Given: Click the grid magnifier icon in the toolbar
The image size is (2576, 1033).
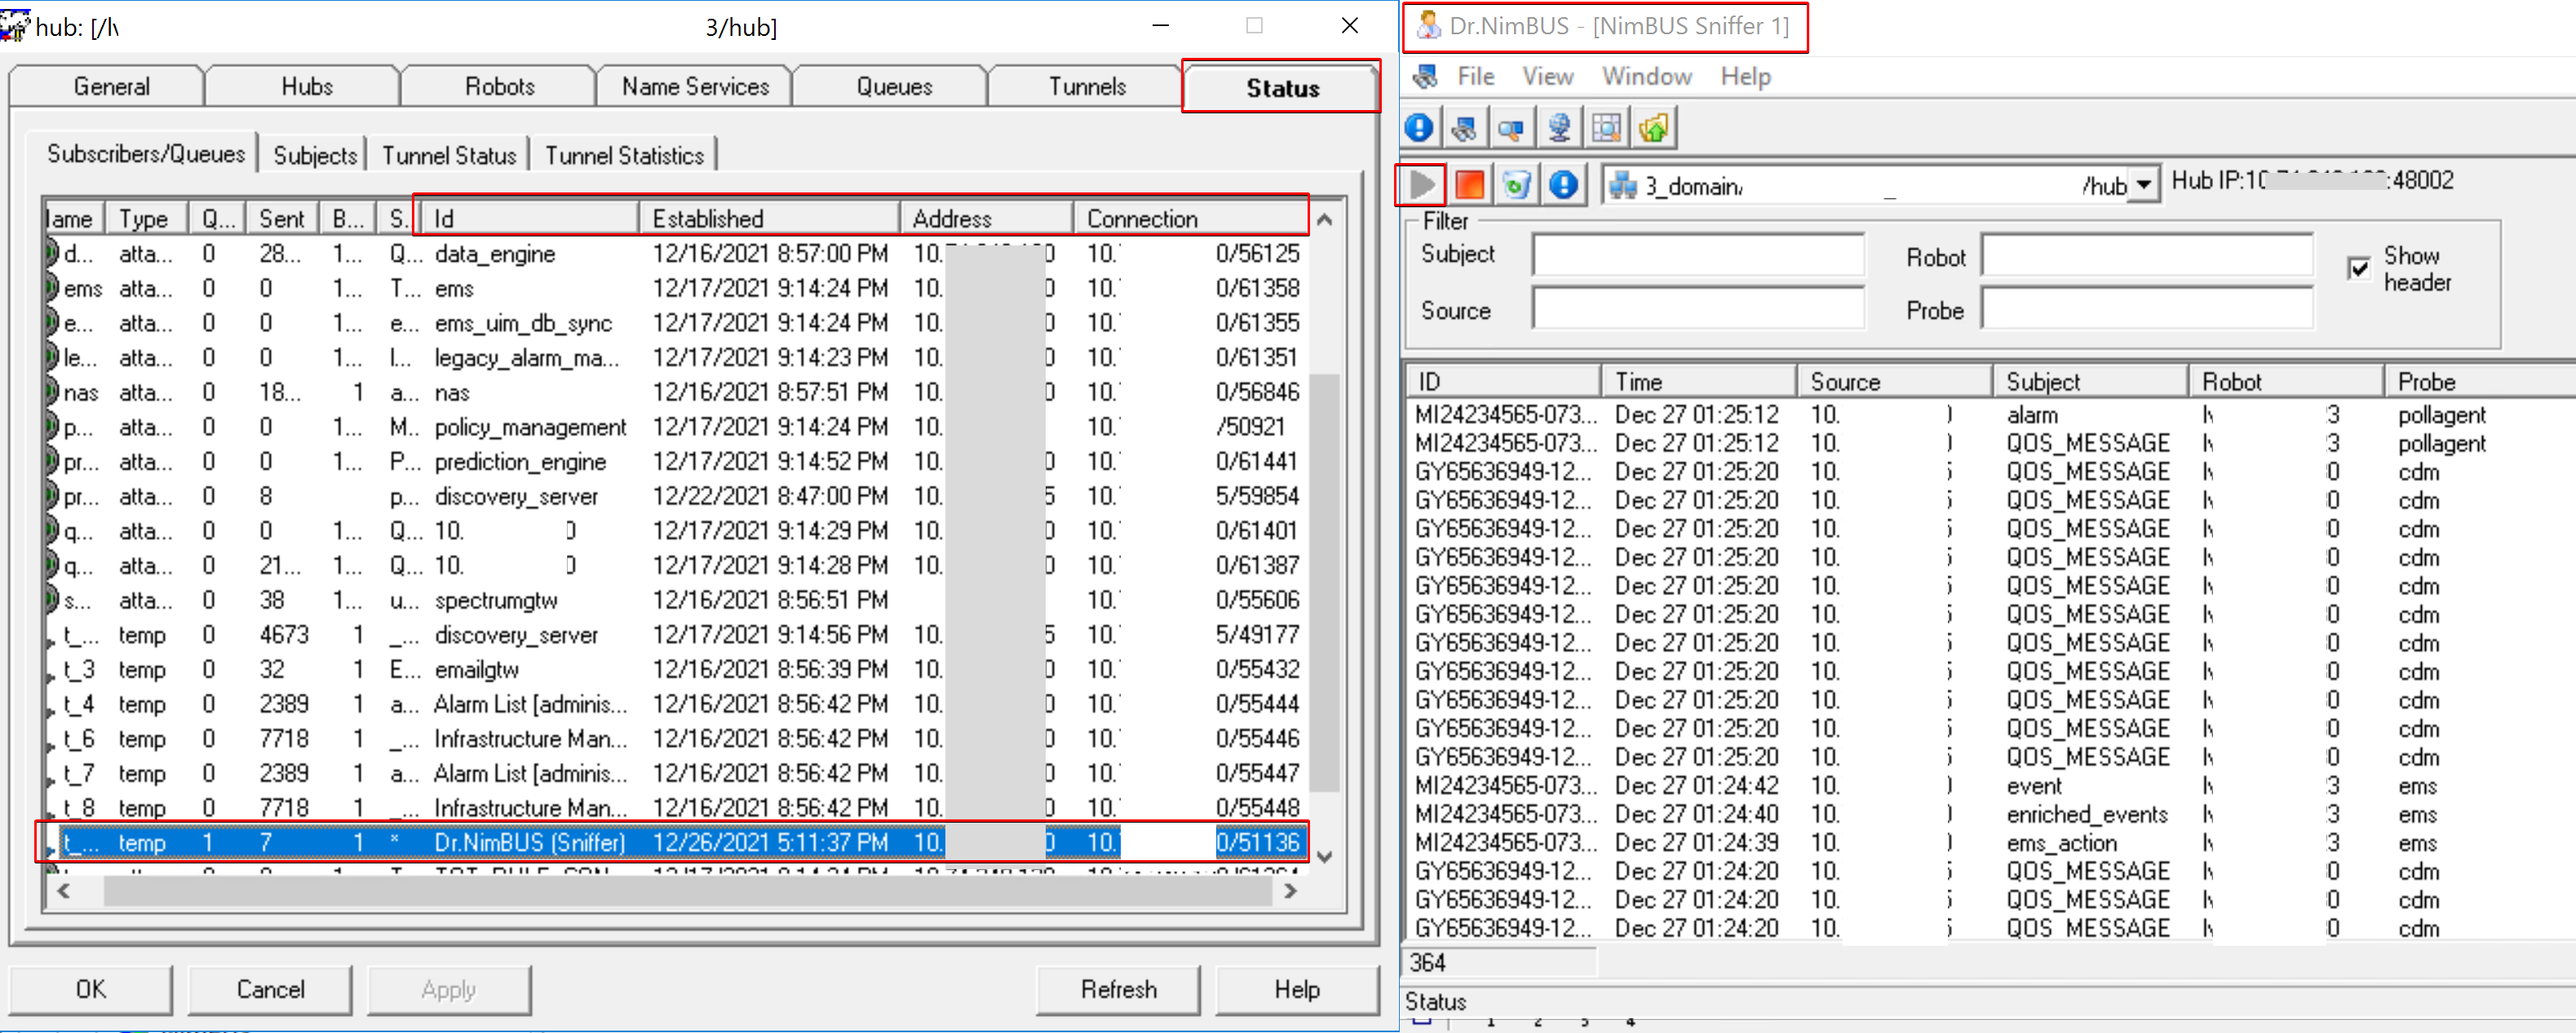Looking at the screenshot, I should pos(1606,128).
